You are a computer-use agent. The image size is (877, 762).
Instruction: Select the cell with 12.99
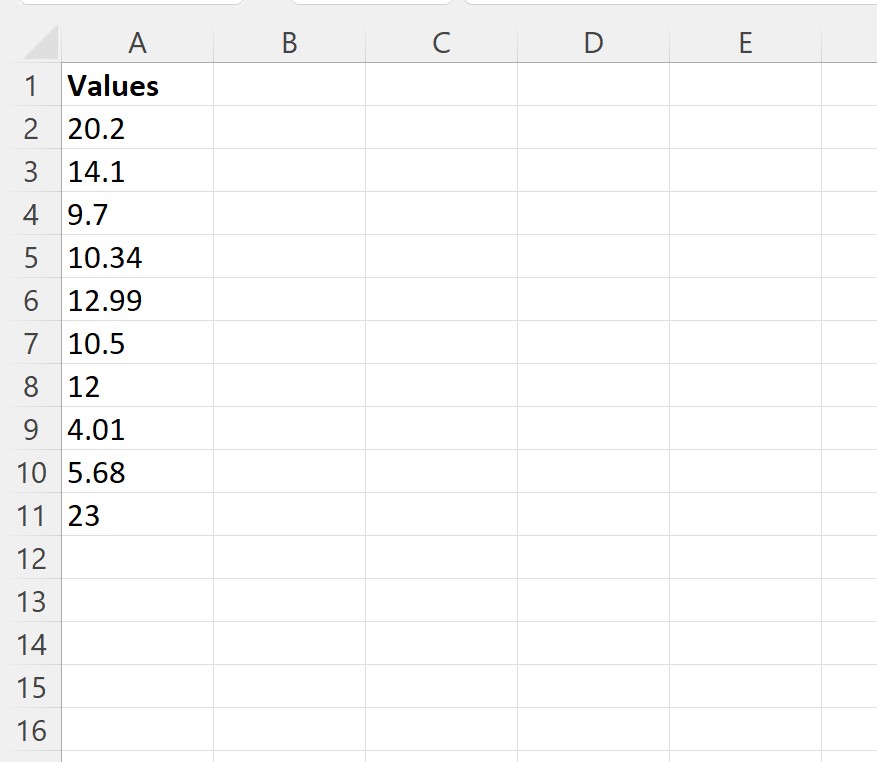[x=137, y=300]
